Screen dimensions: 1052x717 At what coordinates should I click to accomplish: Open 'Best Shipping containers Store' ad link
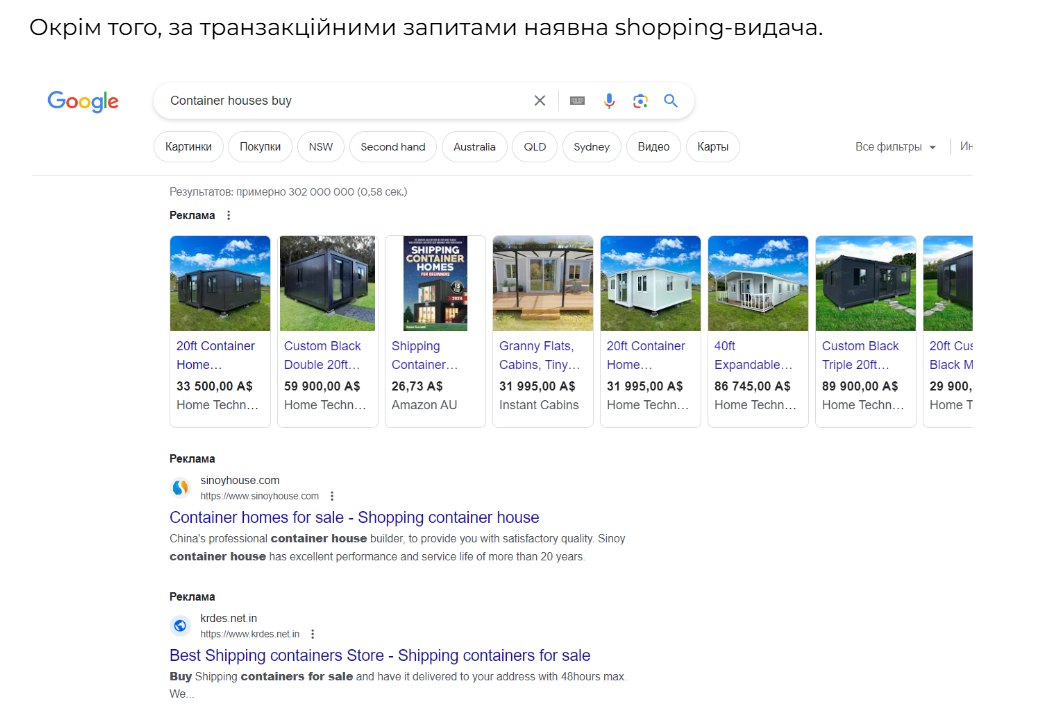[380, 655]
